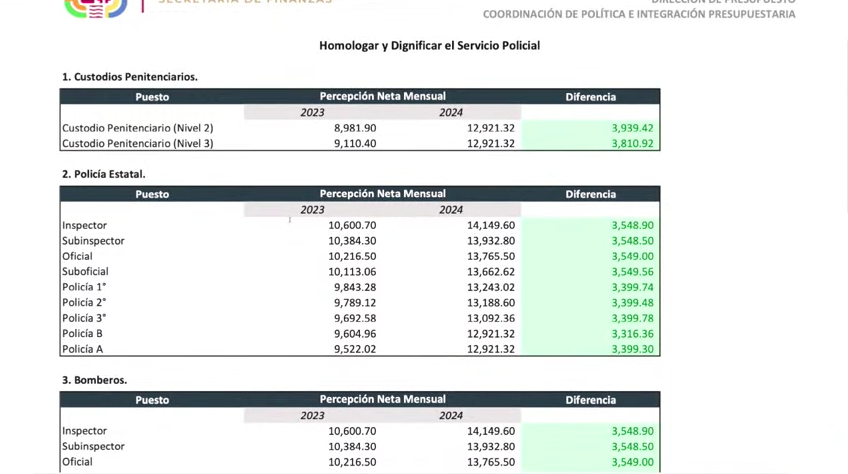Click the "Homologar y Dignificar el Servicio Policial" title
This screenshot has width=848, height=474.
(429, 46)
